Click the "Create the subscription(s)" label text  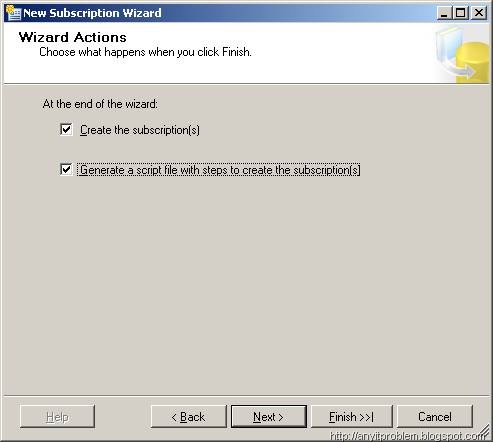point(140,130)
